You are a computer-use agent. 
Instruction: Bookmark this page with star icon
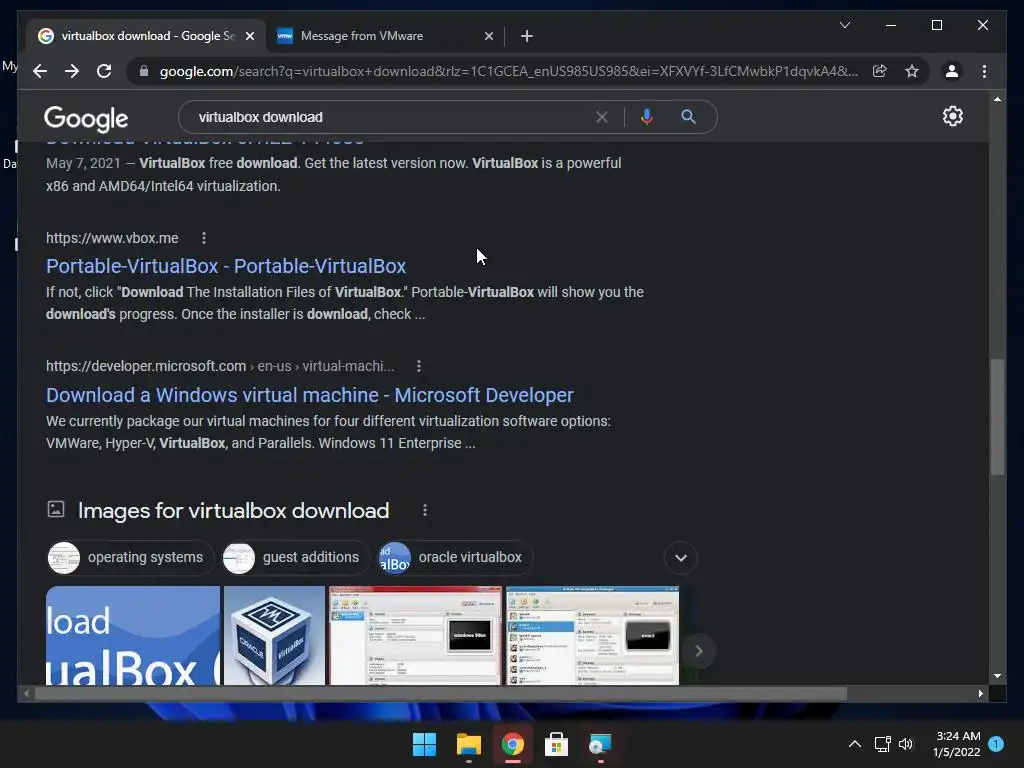click(x=912, y=71)
